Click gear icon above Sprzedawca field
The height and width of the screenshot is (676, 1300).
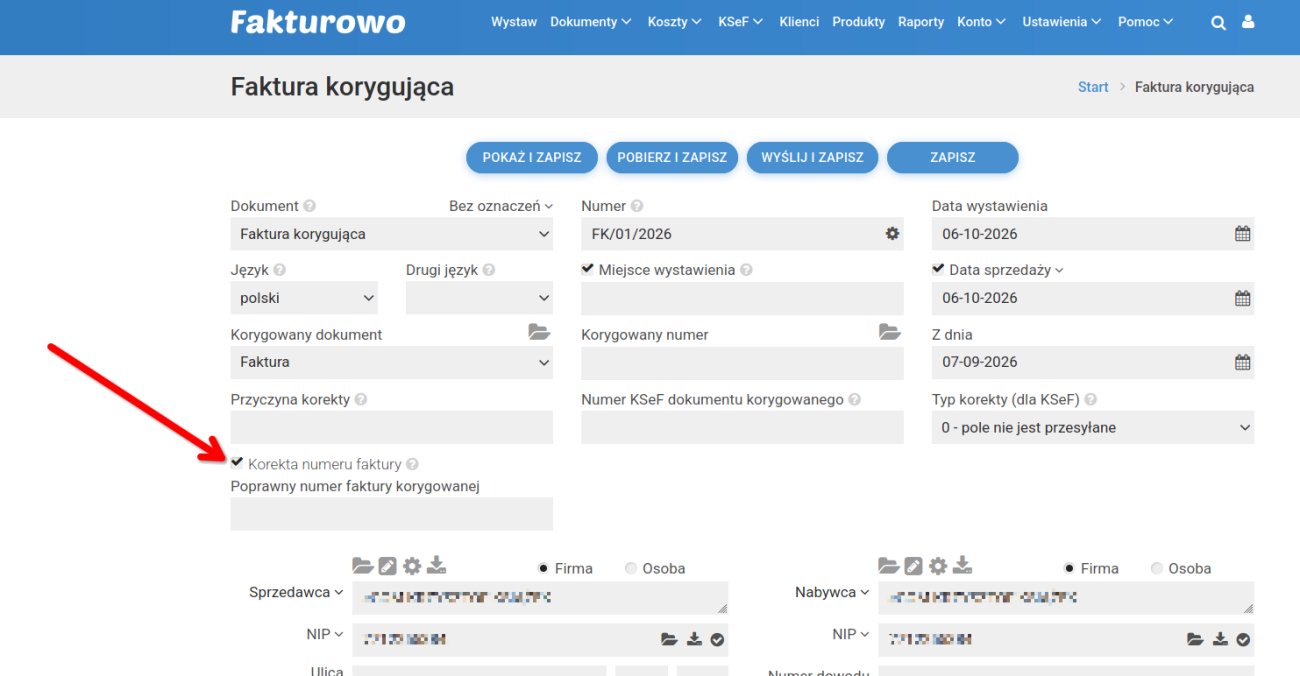pos(412,566)
